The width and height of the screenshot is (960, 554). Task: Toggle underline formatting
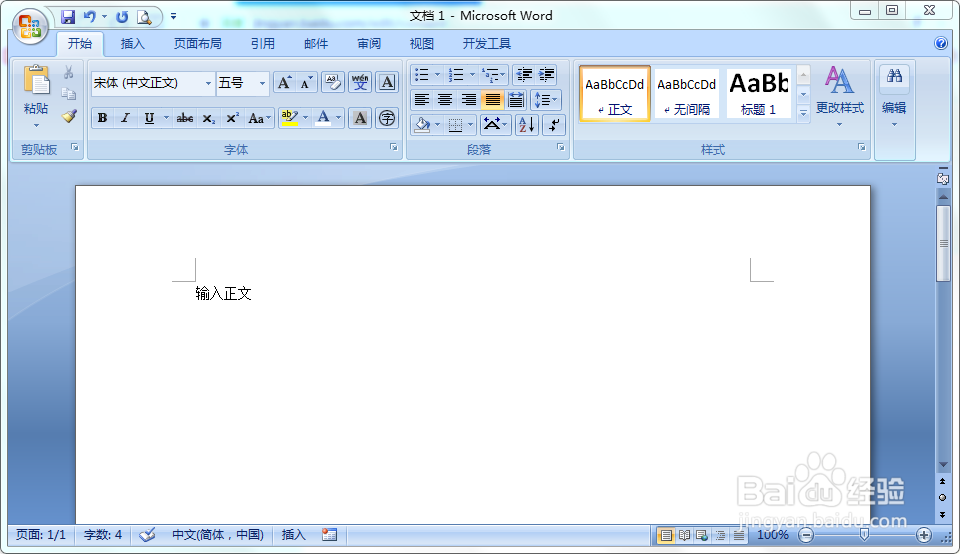149,118
